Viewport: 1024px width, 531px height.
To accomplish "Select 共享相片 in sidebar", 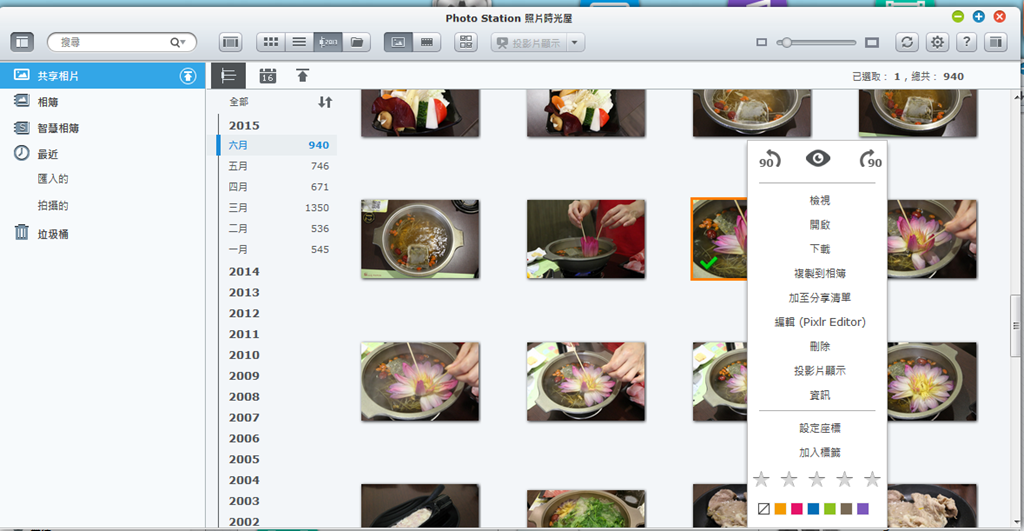I will coord(103,76).
